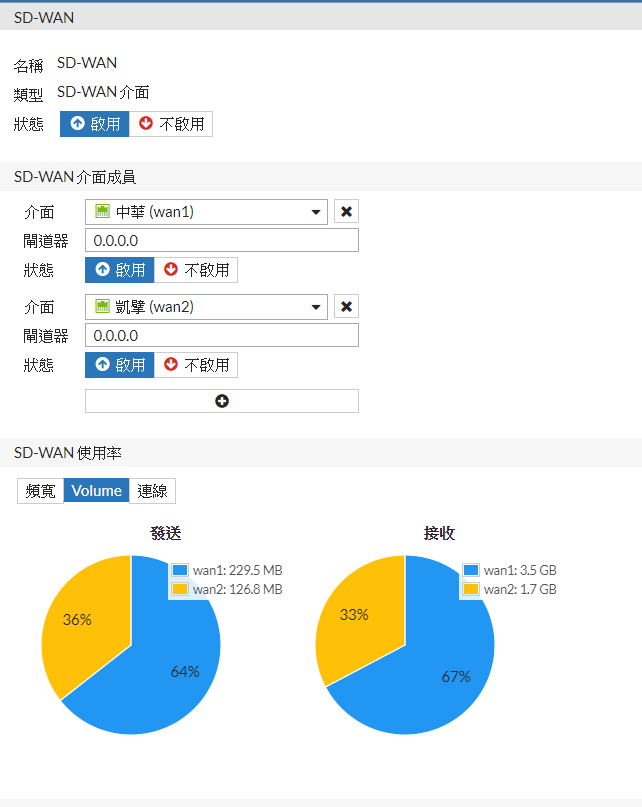Open the 凱擘 (wan2) interface dropdown
The height and width of the screenshot is (807, 642).
click(x=206, y=307)
